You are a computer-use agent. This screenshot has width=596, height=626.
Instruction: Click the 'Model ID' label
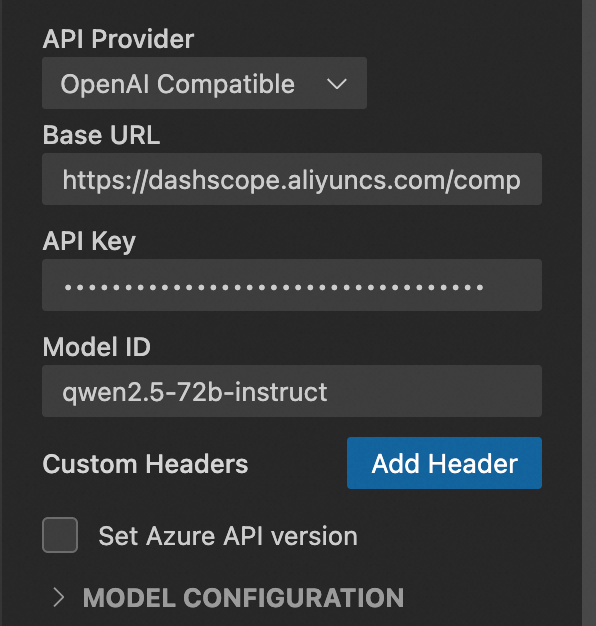[97, 347]
